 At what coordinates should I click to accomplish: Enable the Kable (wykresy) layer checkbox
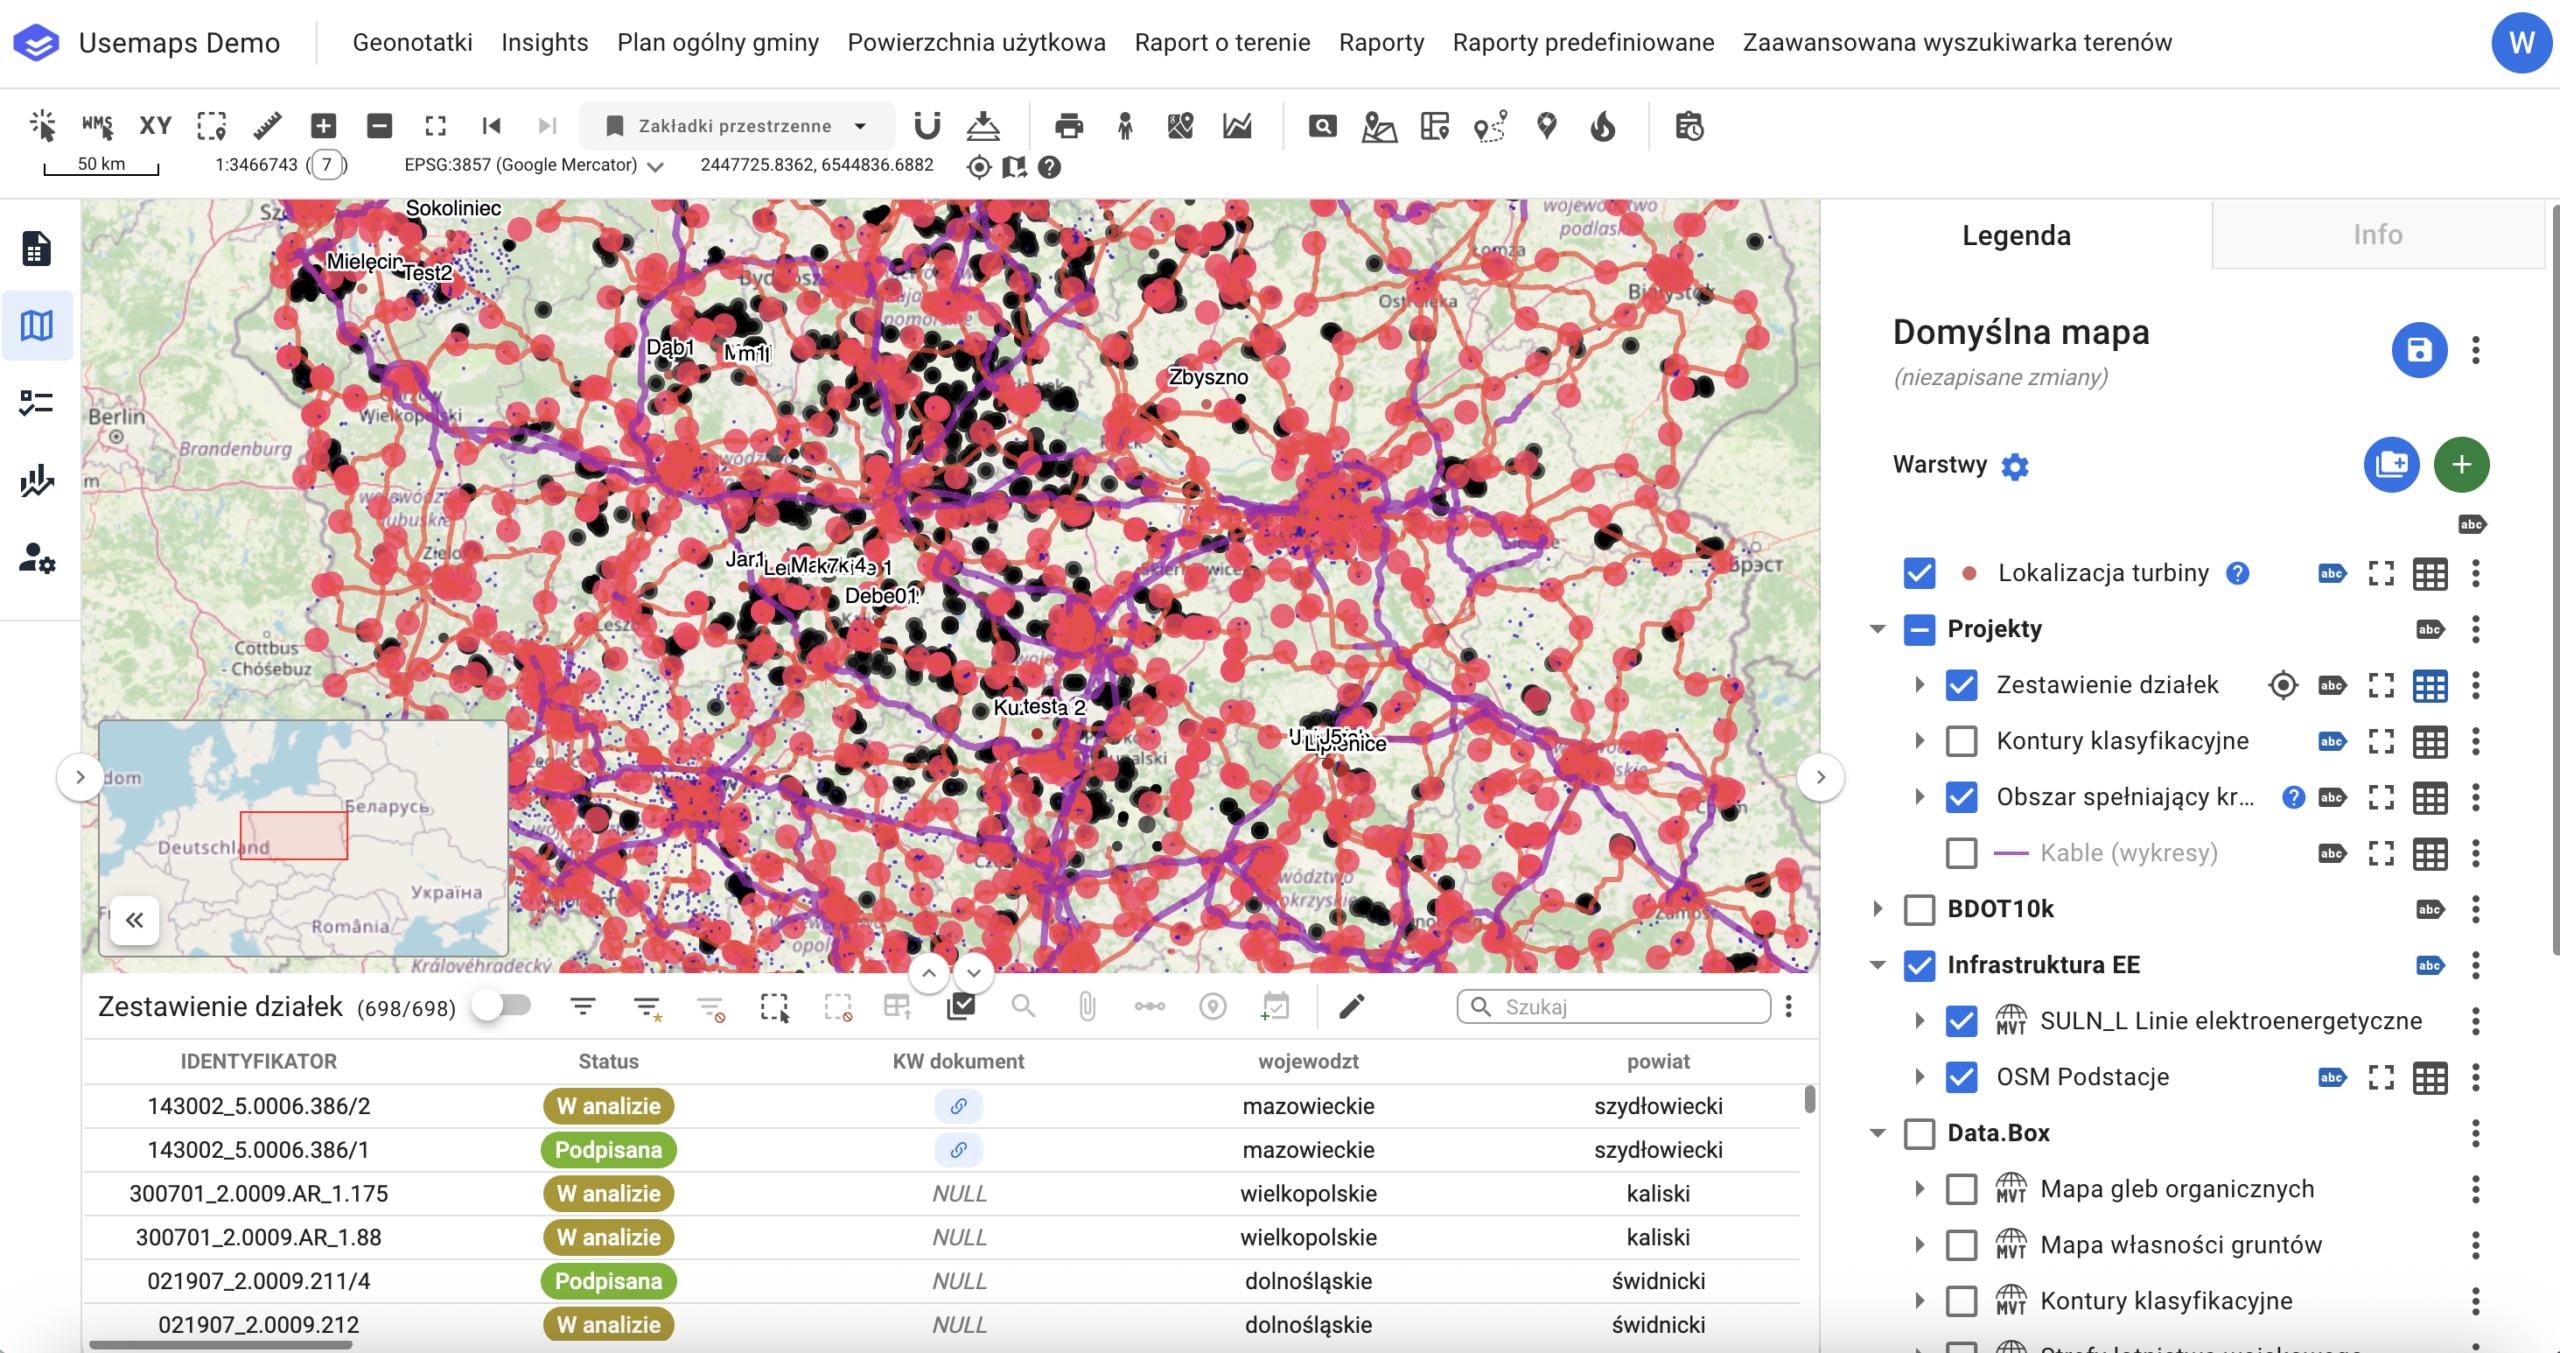click(1961, 853)
